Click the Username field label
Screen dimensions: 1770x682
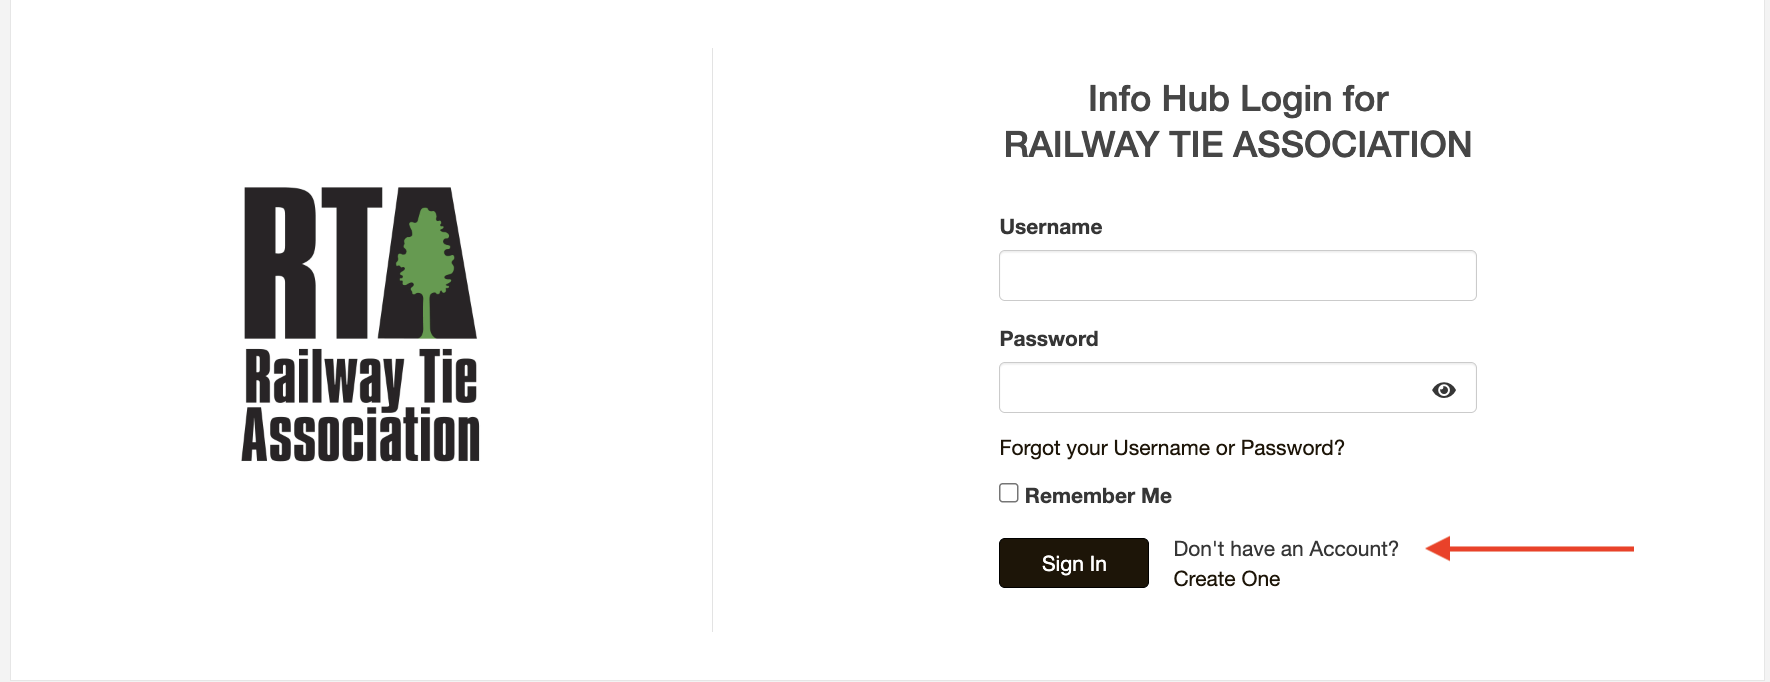[x=1051, y=227]
